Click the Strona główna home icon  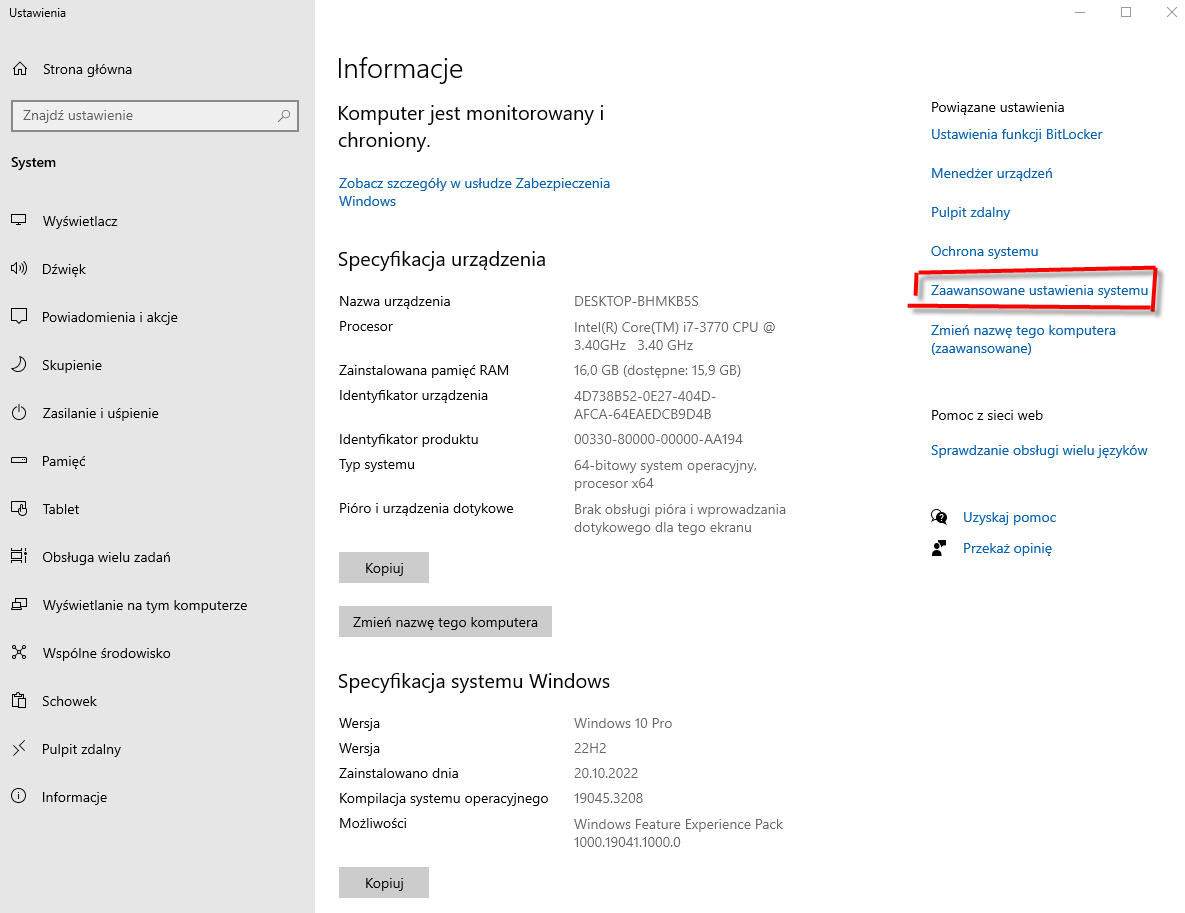coord(19,69)
